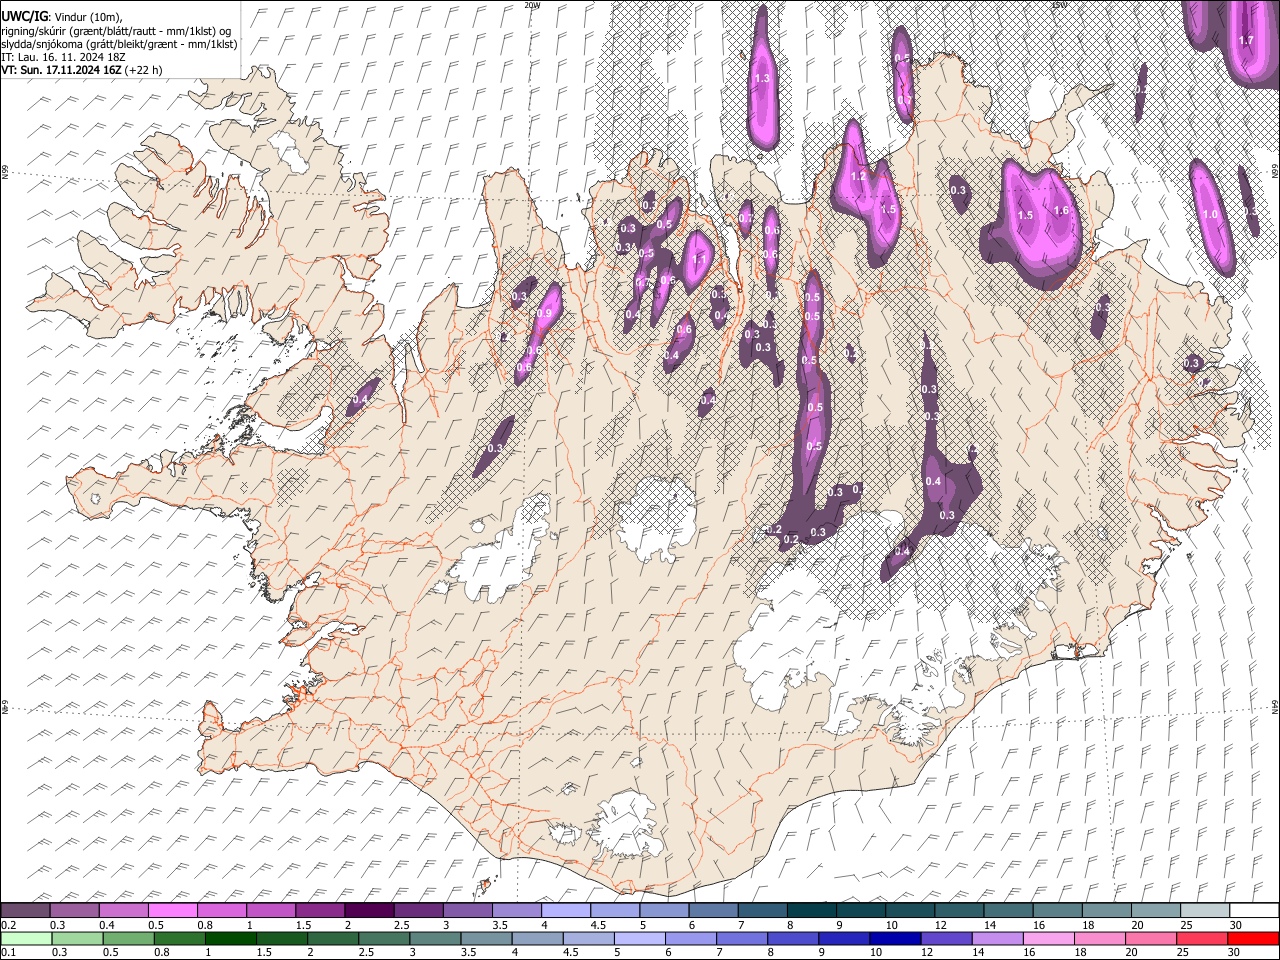Select the dark teal swatch between 8 and 9 in upper legend
Screen dimensions: 1280x960
click(811, 911)
